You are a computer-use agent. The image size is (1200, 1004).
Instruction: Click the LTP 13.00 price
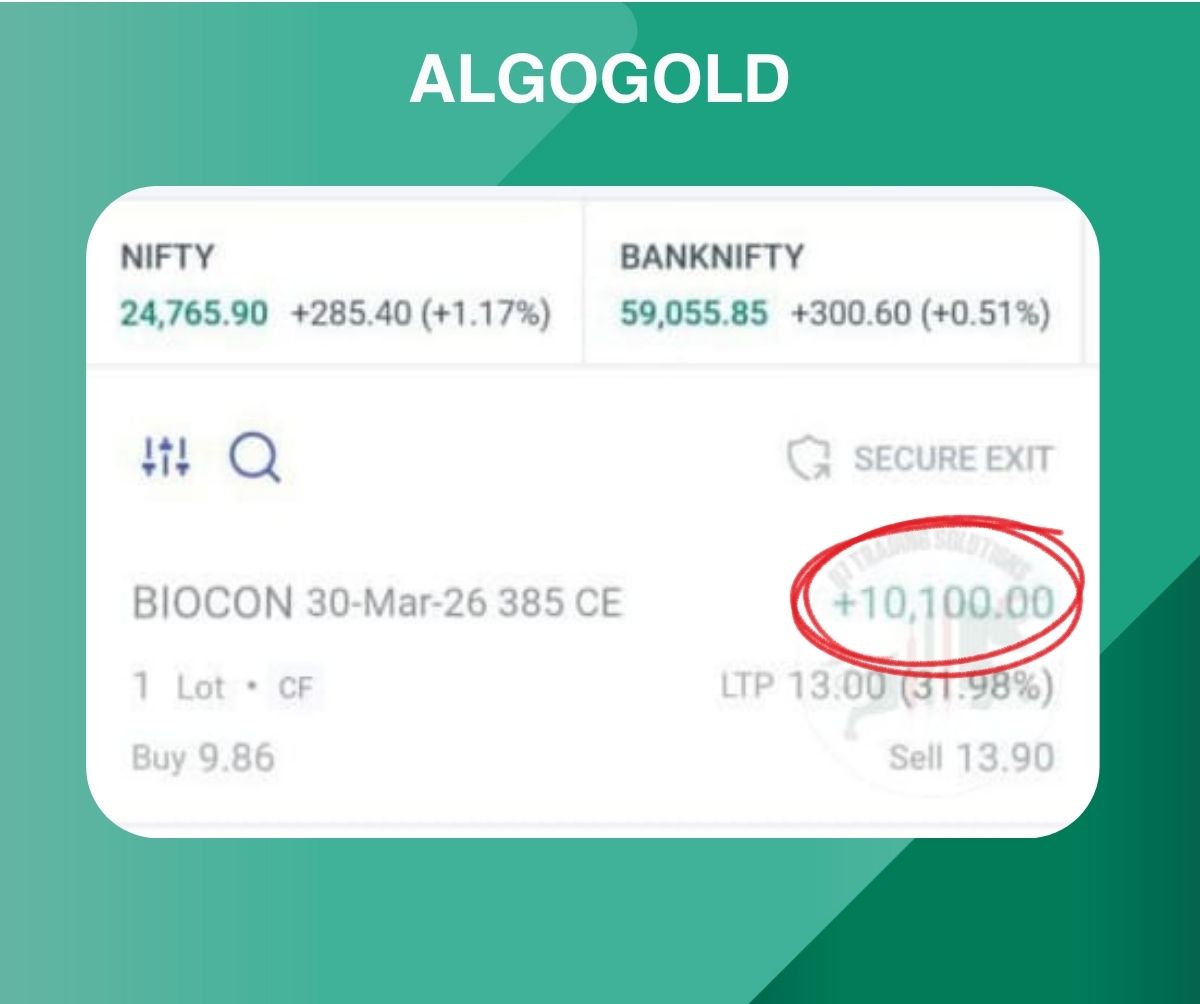coord(802,687)
